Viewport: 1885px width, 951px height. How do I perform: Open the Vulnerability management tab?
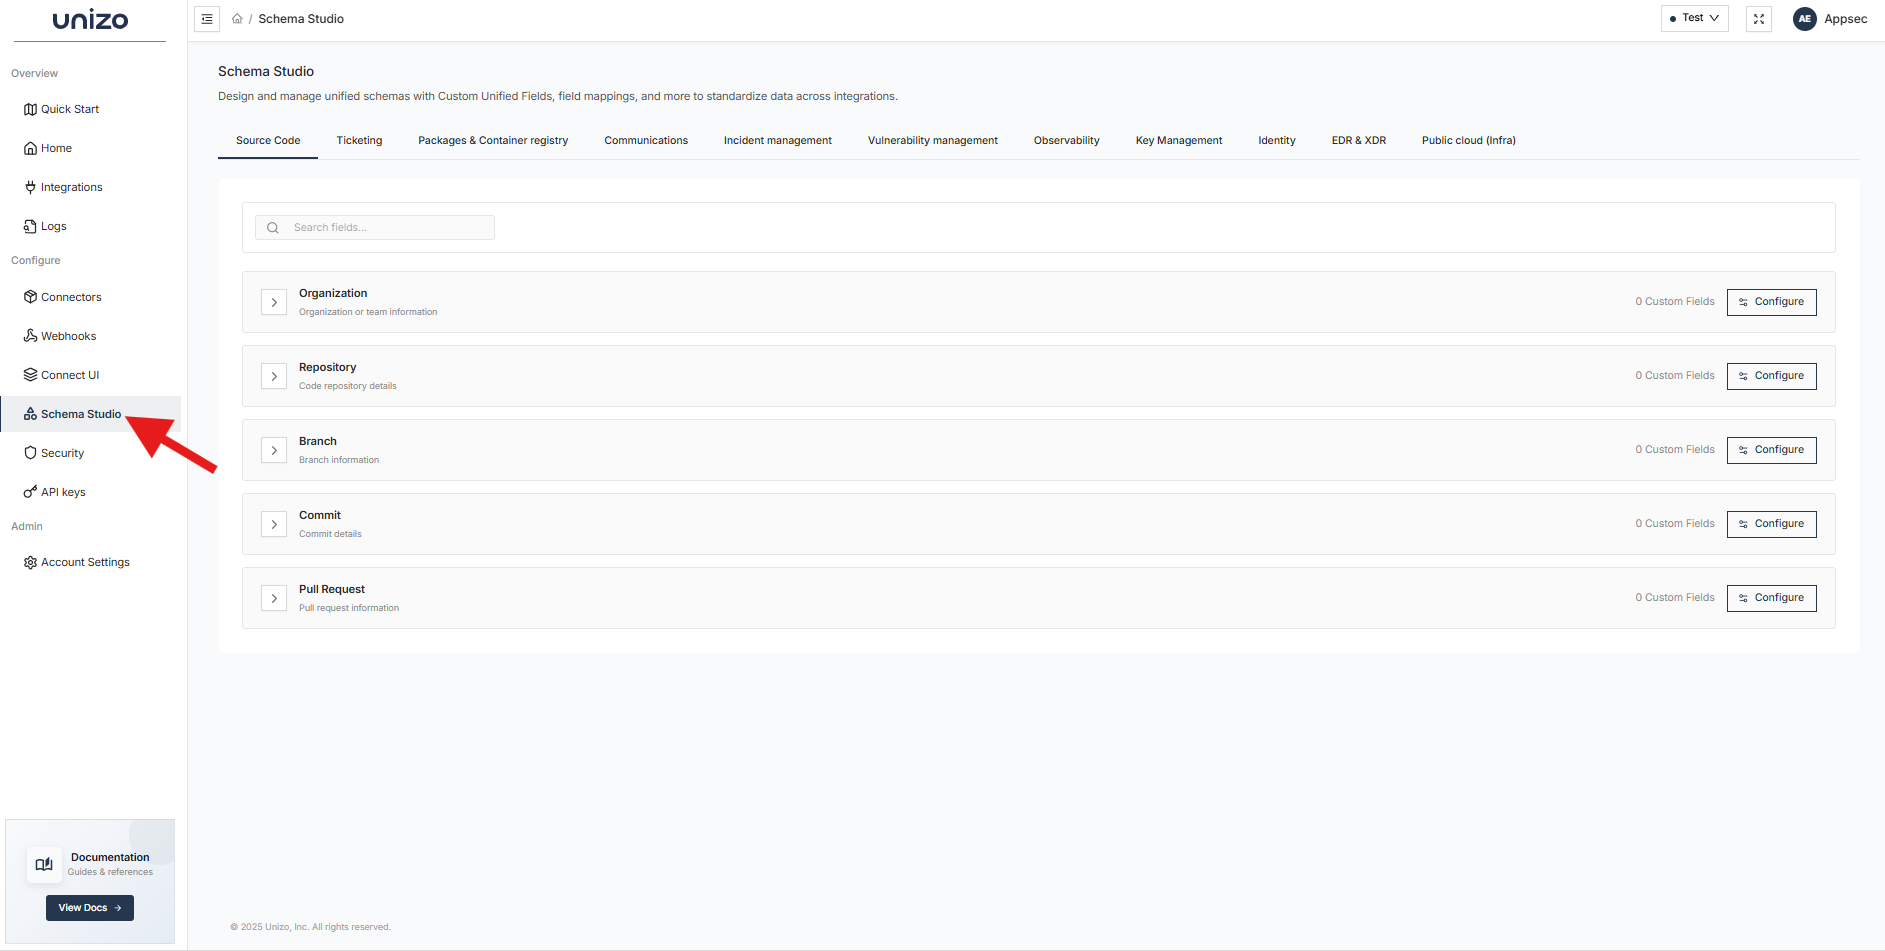(x=932, y=140)
